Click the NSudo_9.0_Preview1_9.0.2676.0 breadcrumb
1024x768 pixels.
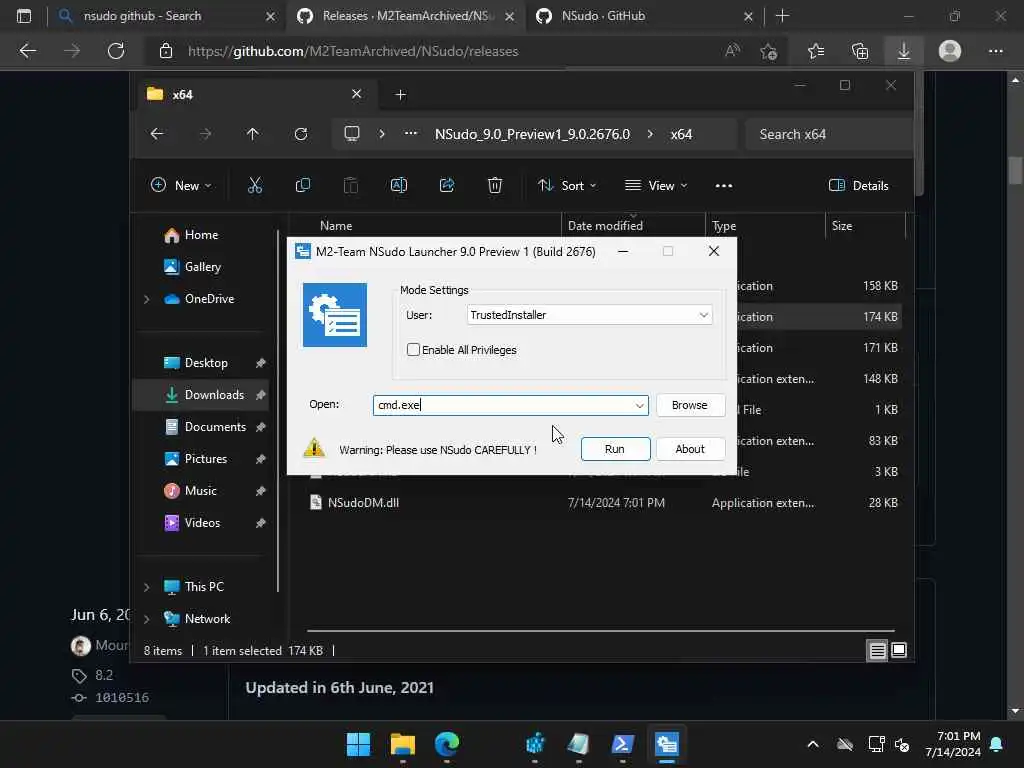coord(532,134)
